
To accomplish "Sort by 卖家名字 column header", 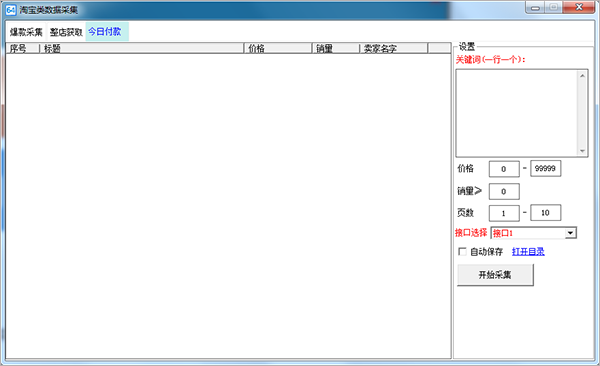I will tap(393, 48).
